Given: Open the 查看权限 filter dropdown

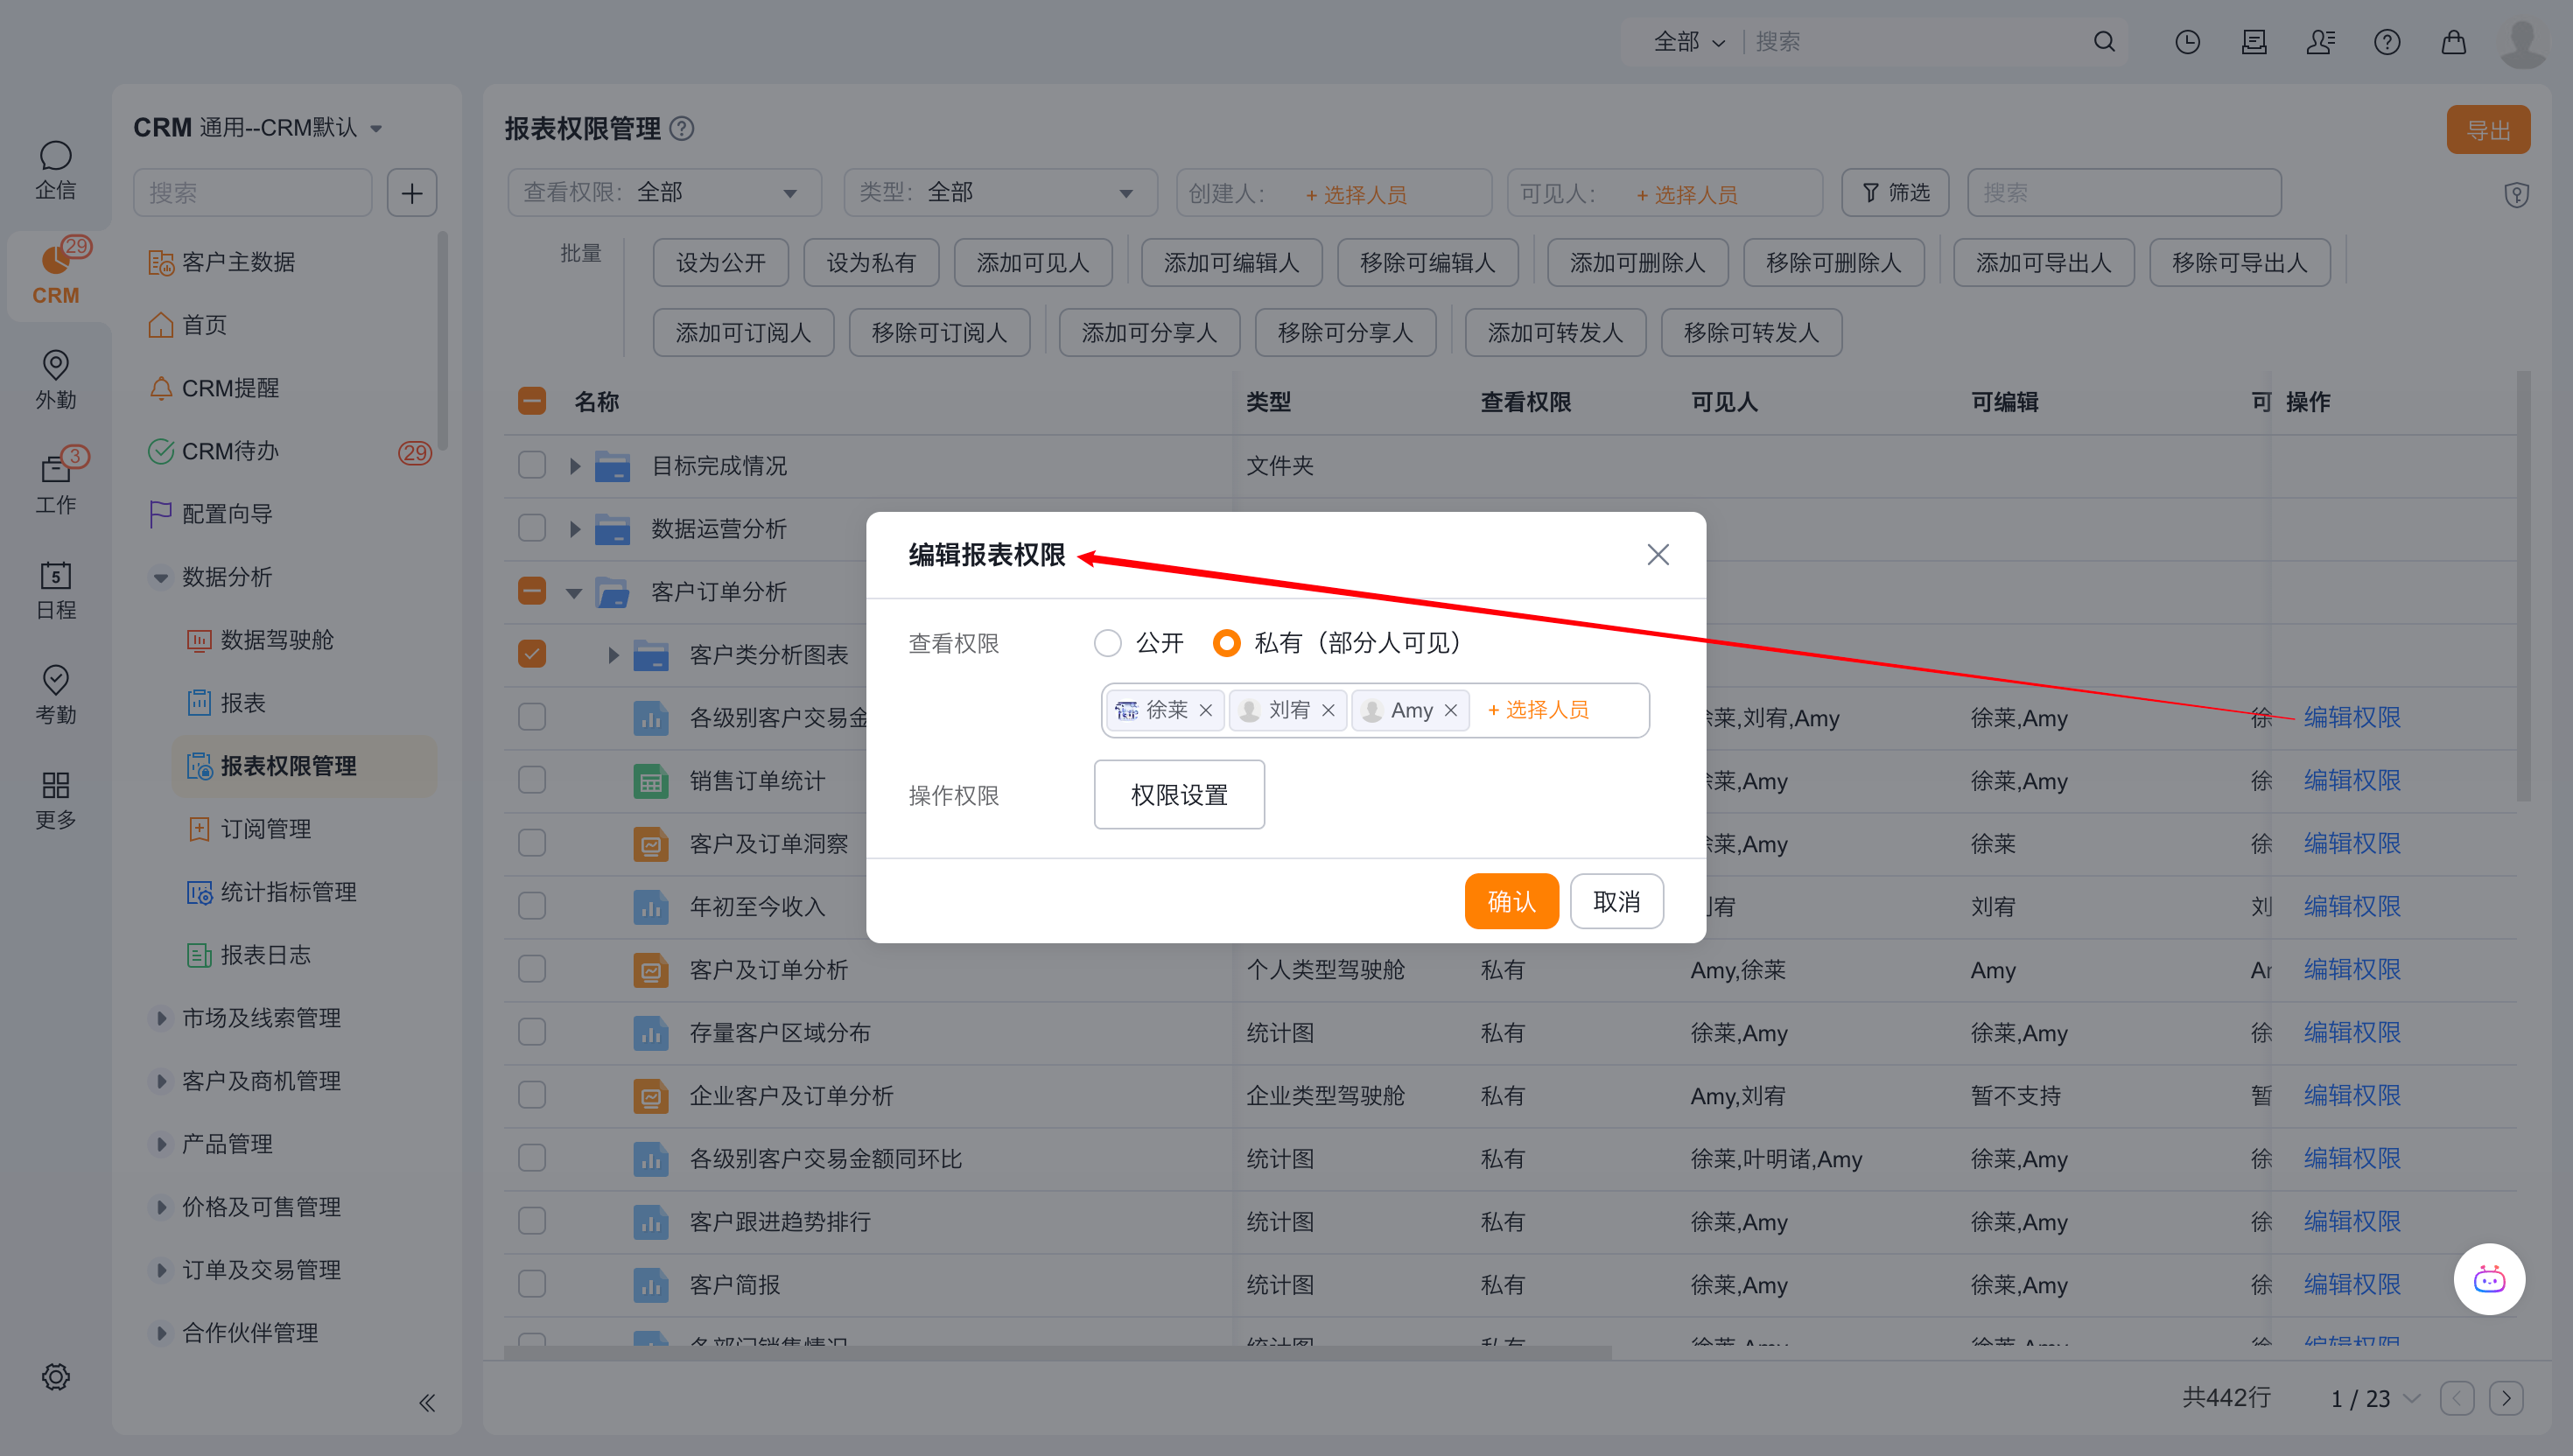Looking at the screenshot, I should (x=663, y=193).
